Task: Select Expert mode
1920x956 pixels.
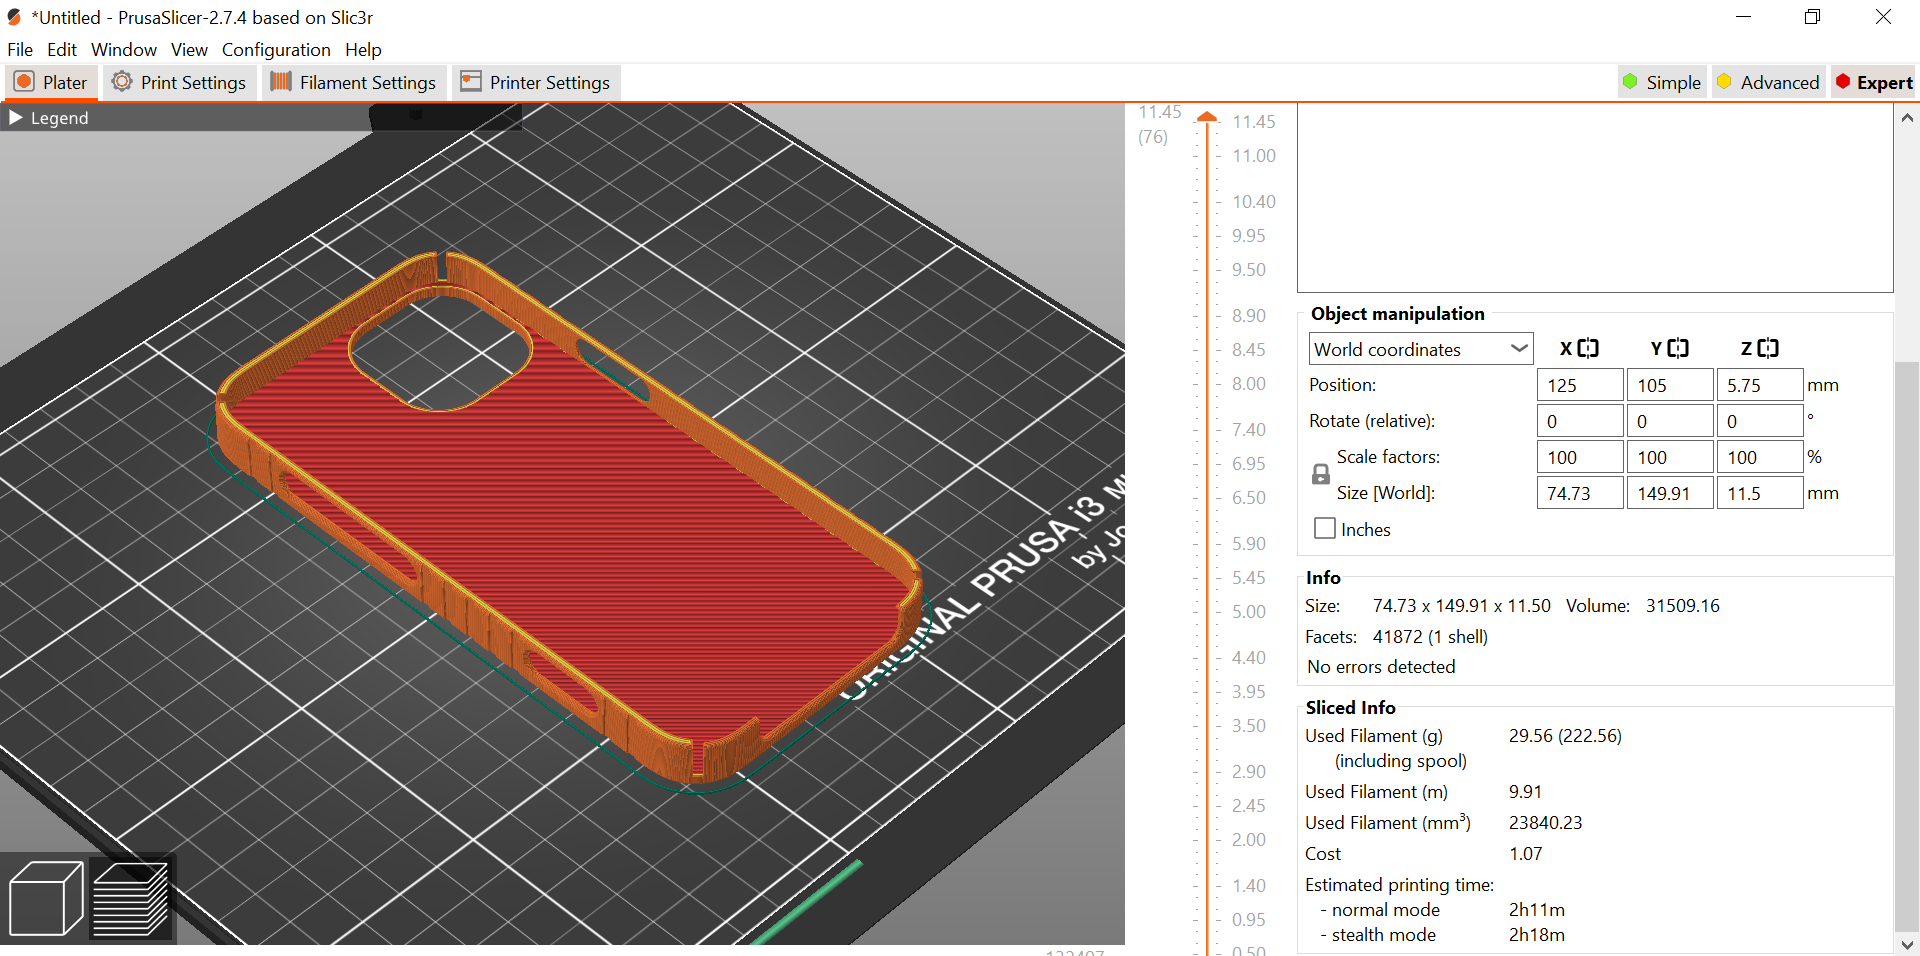Action: pos(1874,82)
